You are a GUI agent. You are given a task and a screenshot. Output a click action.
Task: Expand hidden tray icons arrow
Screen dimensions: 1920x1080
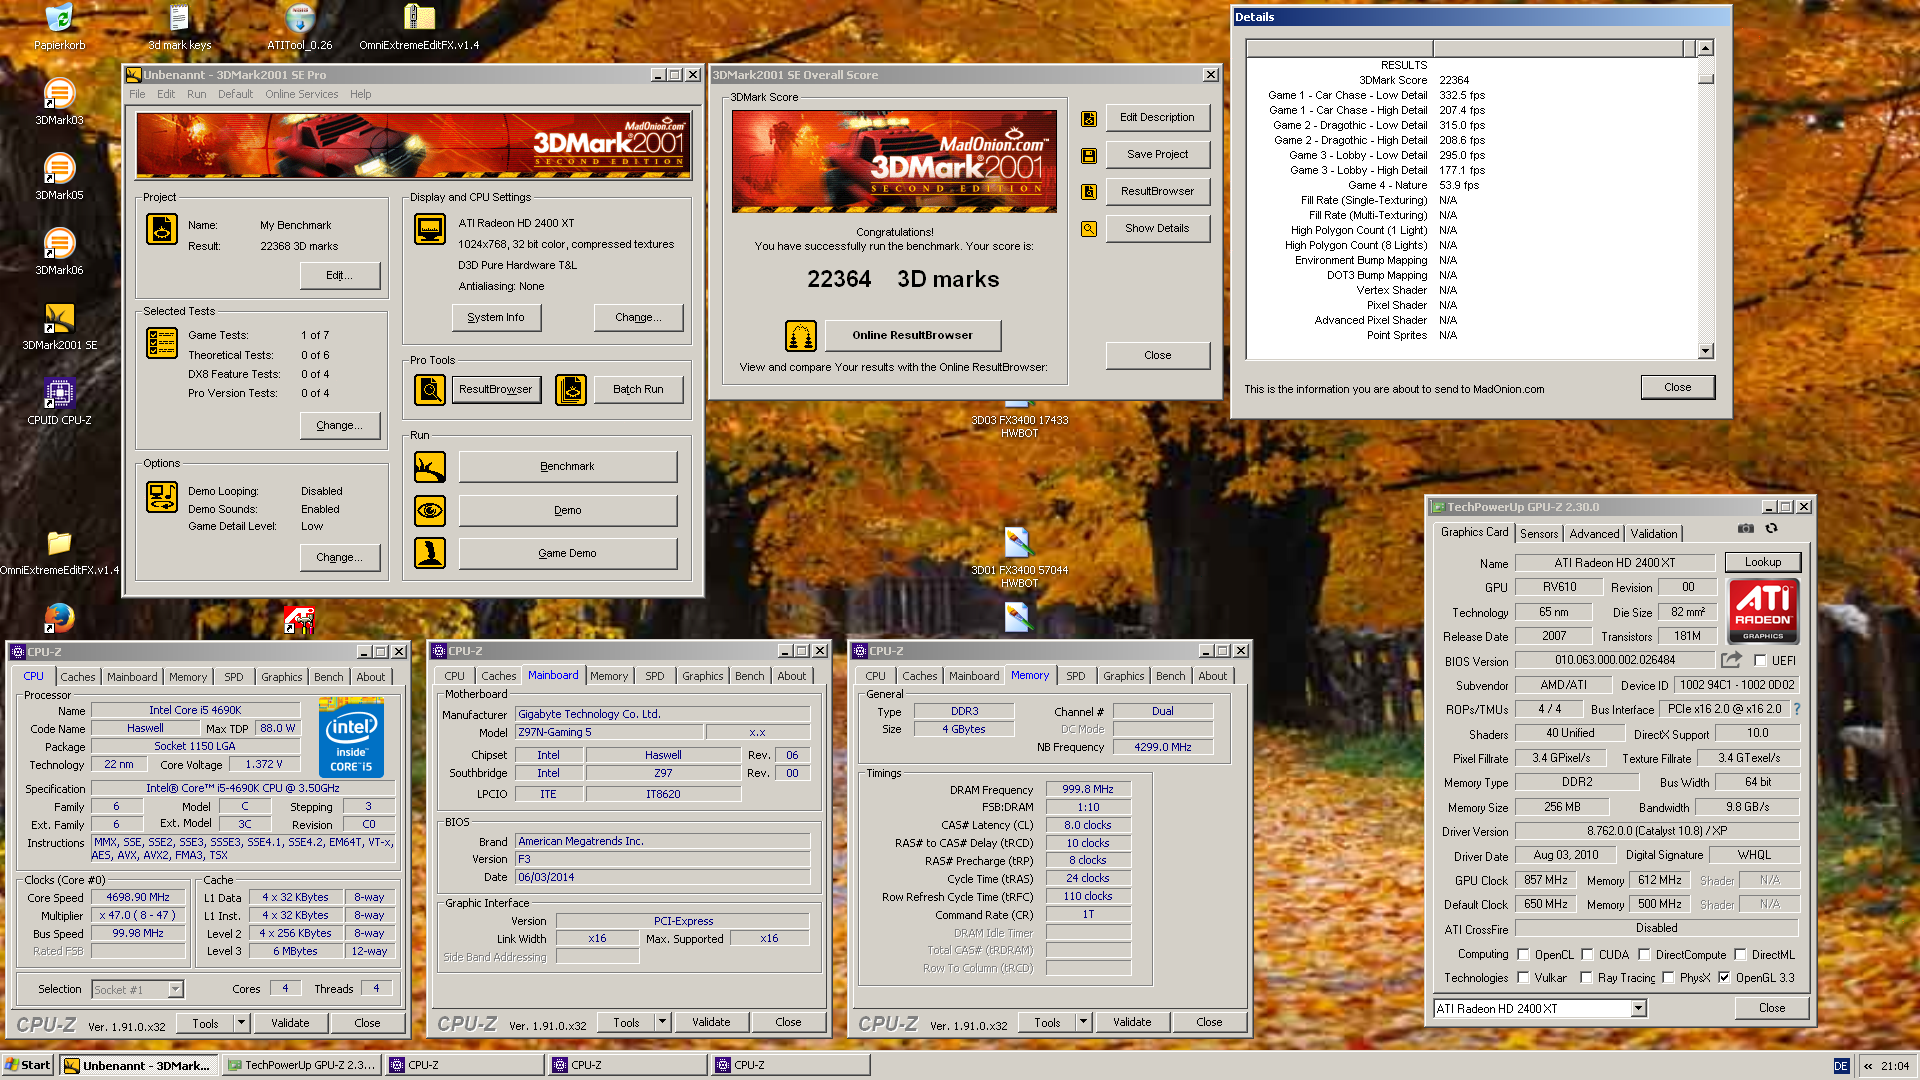[1867, 1066]
